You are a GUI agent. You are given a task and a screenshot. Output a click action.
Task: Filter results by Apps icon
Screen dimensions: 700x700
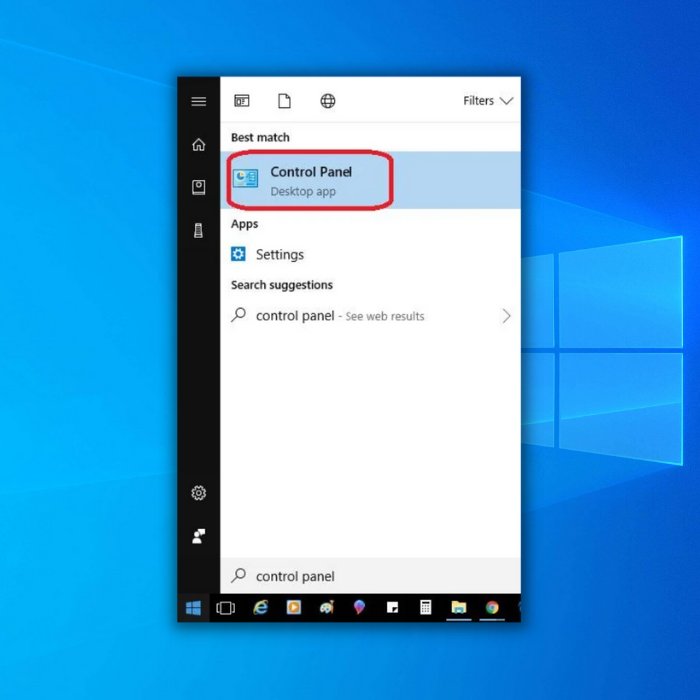pos(242,101)
